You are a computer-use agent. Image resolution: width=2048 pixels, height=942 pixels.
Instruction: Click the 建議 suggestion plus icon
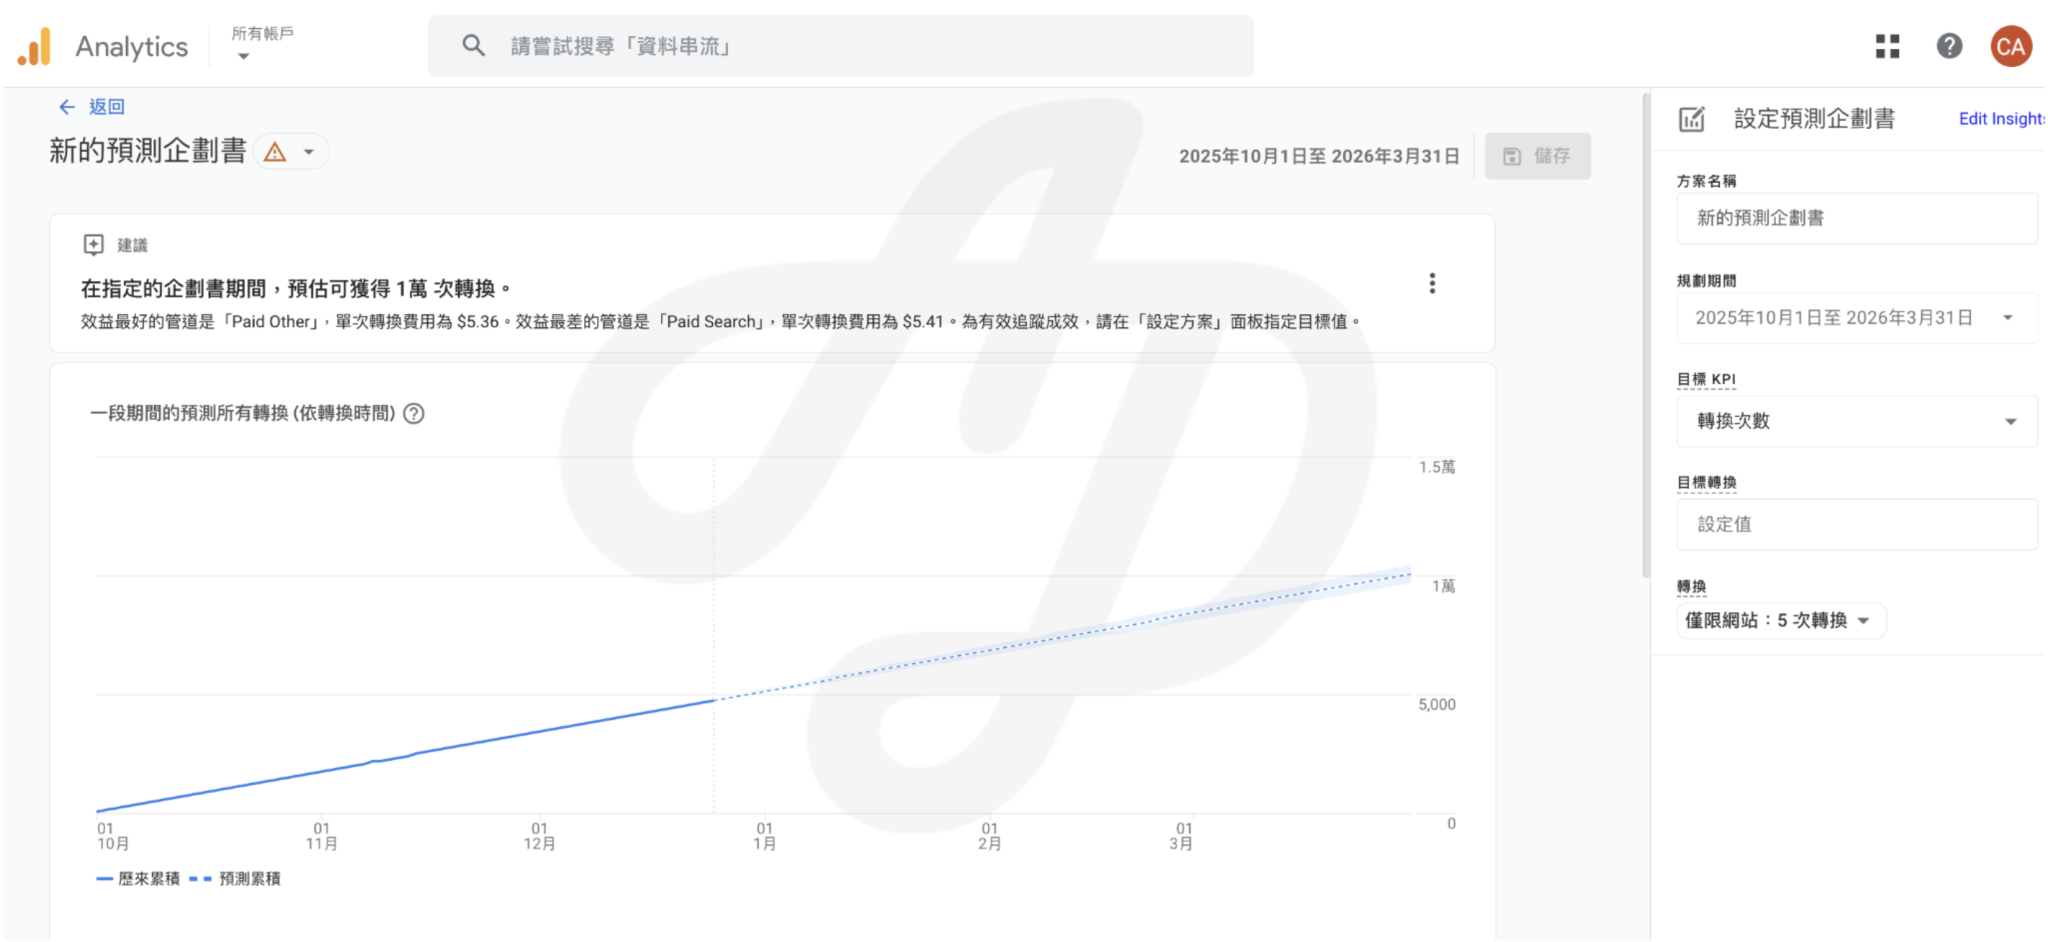click(x=93, y=245)
